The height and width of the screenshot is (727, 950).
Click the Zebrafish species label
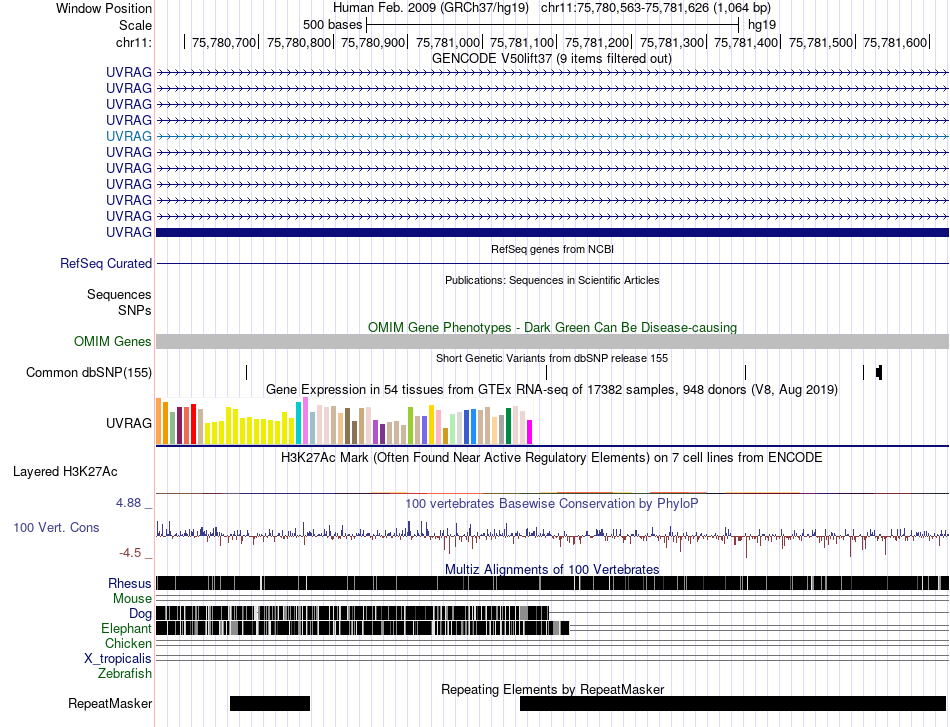125,674
